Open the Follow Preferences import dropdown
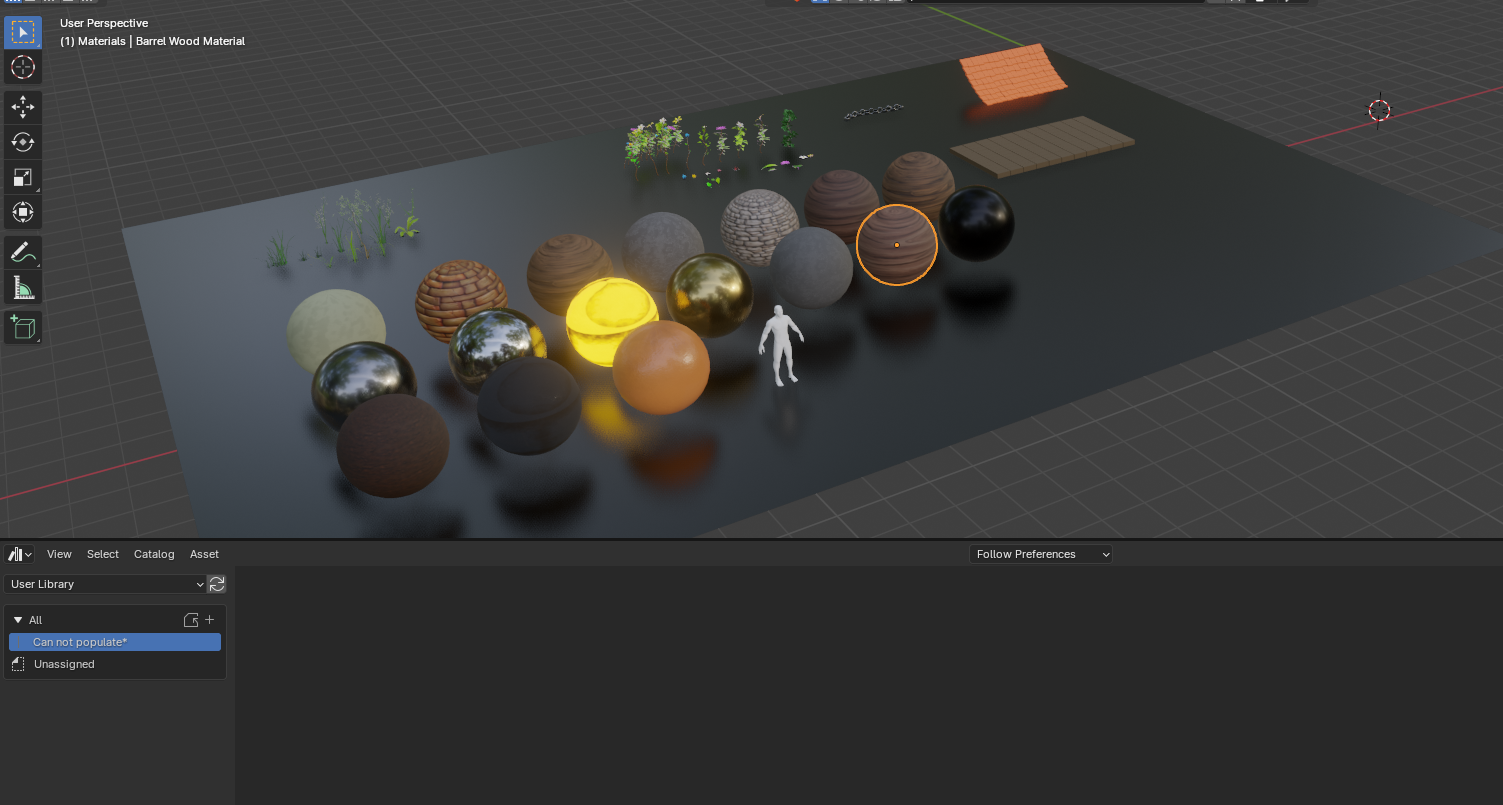1503x805 pixels. [1041, 554]
